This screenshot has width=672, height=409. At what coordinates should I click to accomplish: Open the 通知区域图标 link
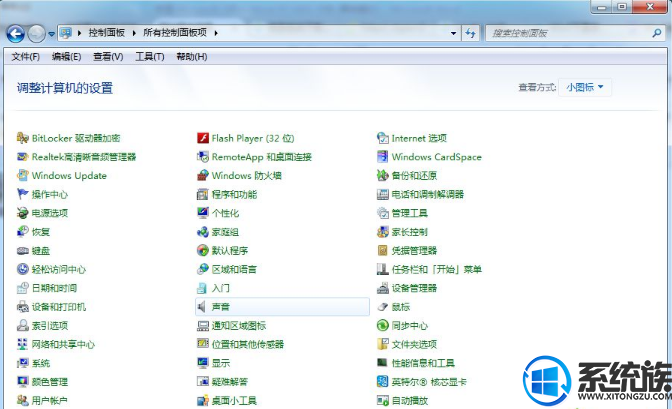(239, 325)
